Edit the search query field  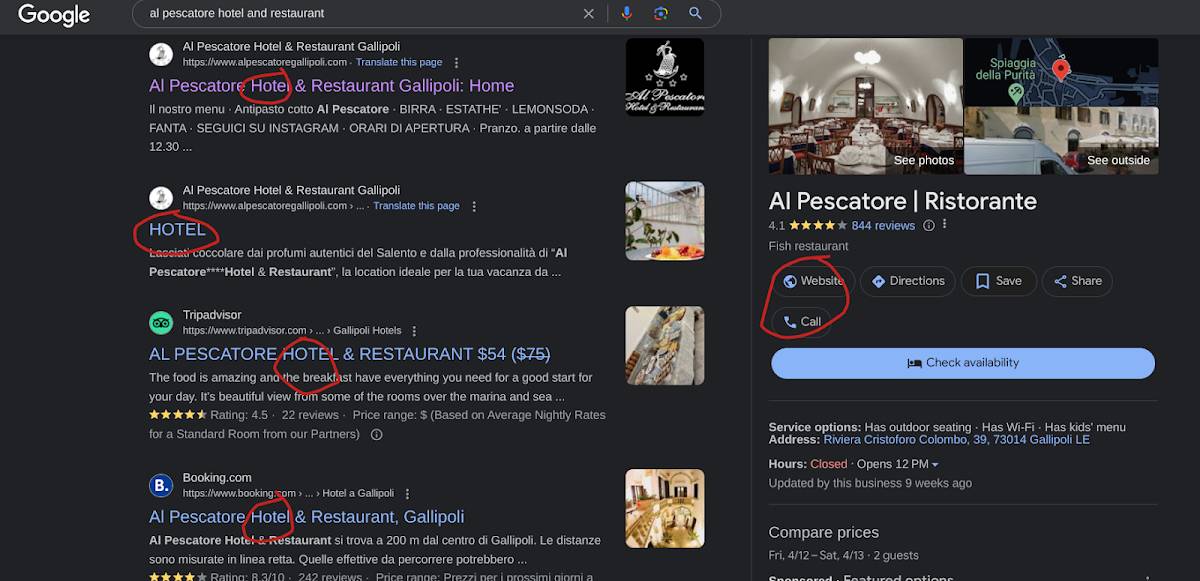click(x=360, y=14)
